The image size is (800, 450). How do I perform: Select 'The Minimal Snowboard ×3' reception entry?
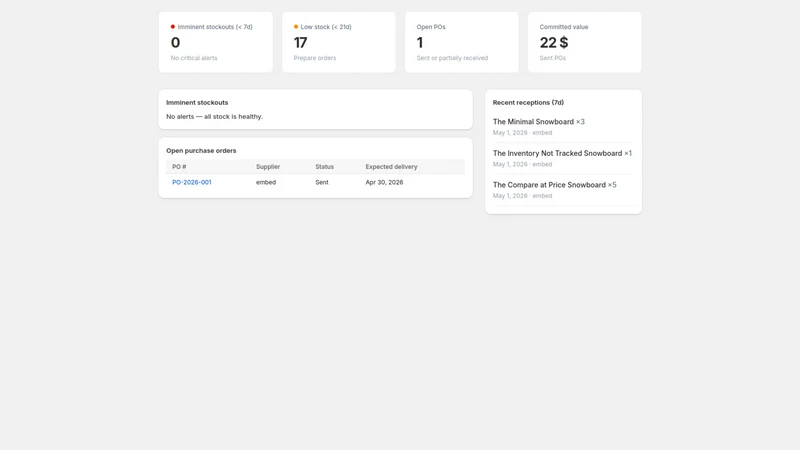(x=539, y=122)
